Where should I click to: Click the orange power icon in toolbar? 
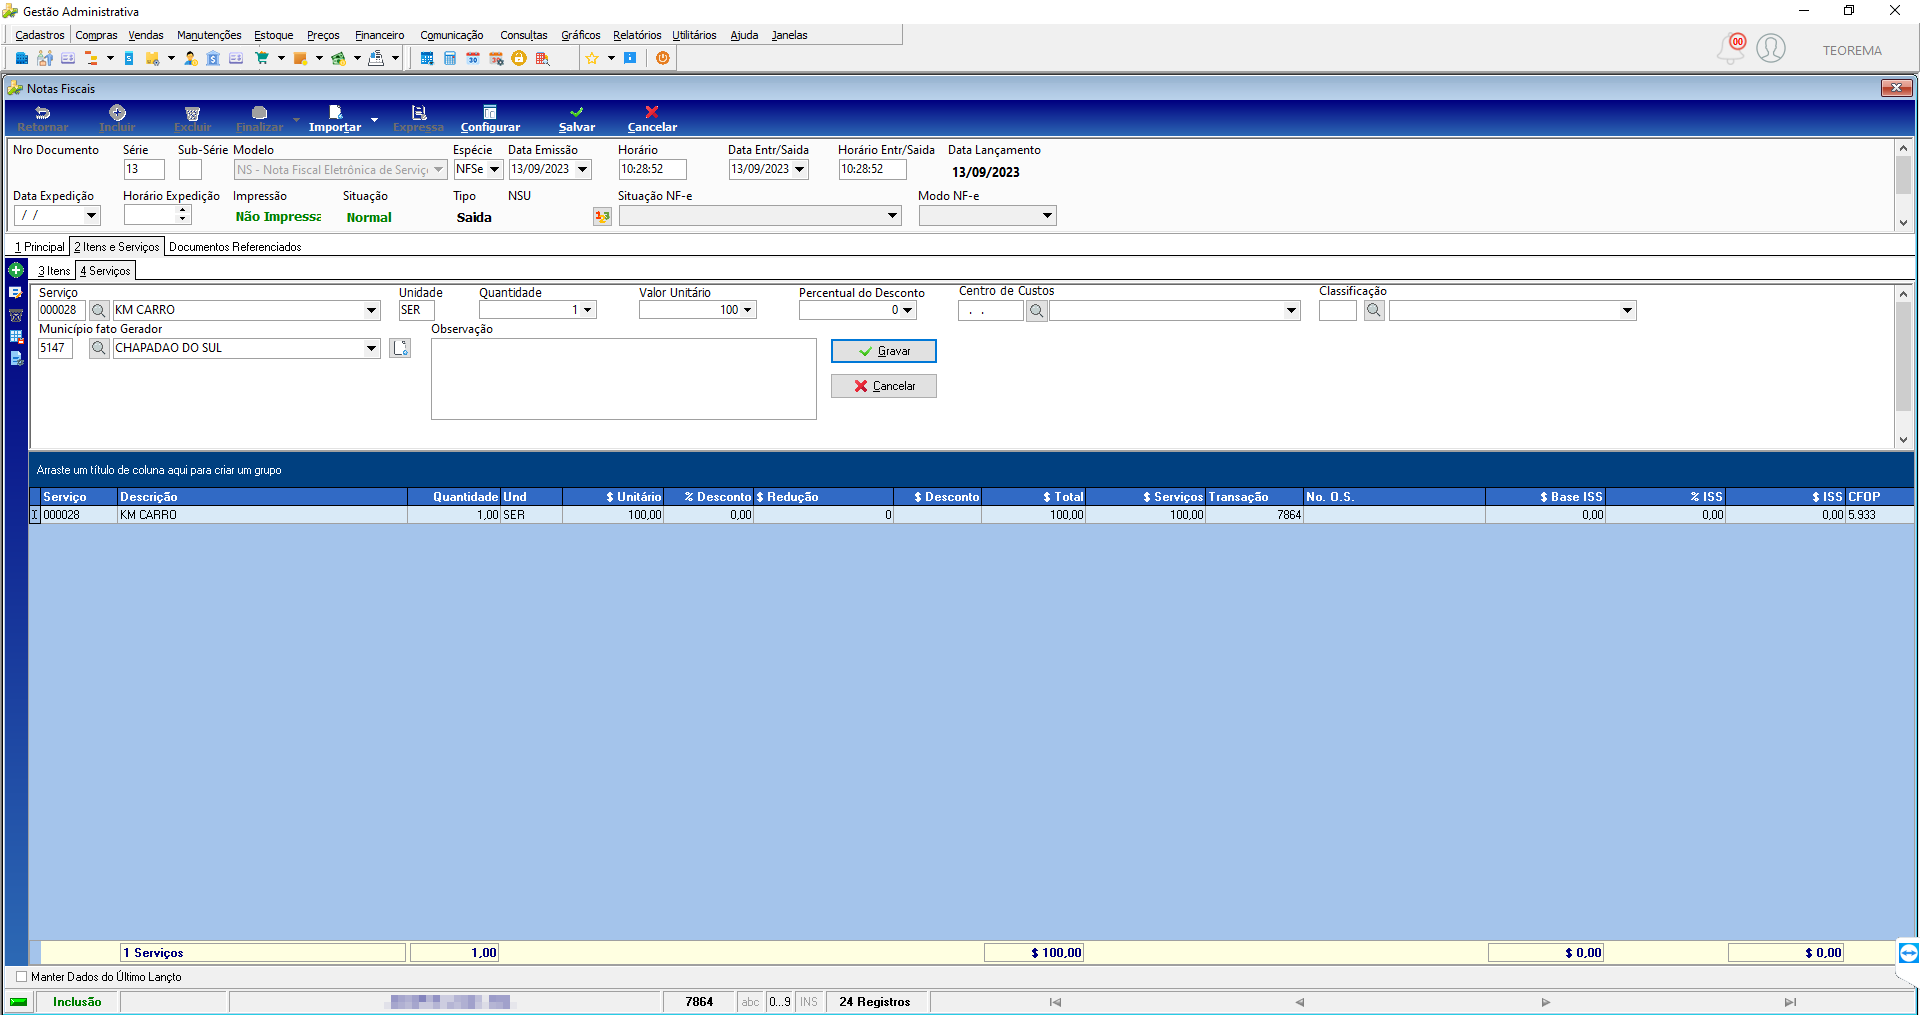pyautogui.click(x=662, y=58)
